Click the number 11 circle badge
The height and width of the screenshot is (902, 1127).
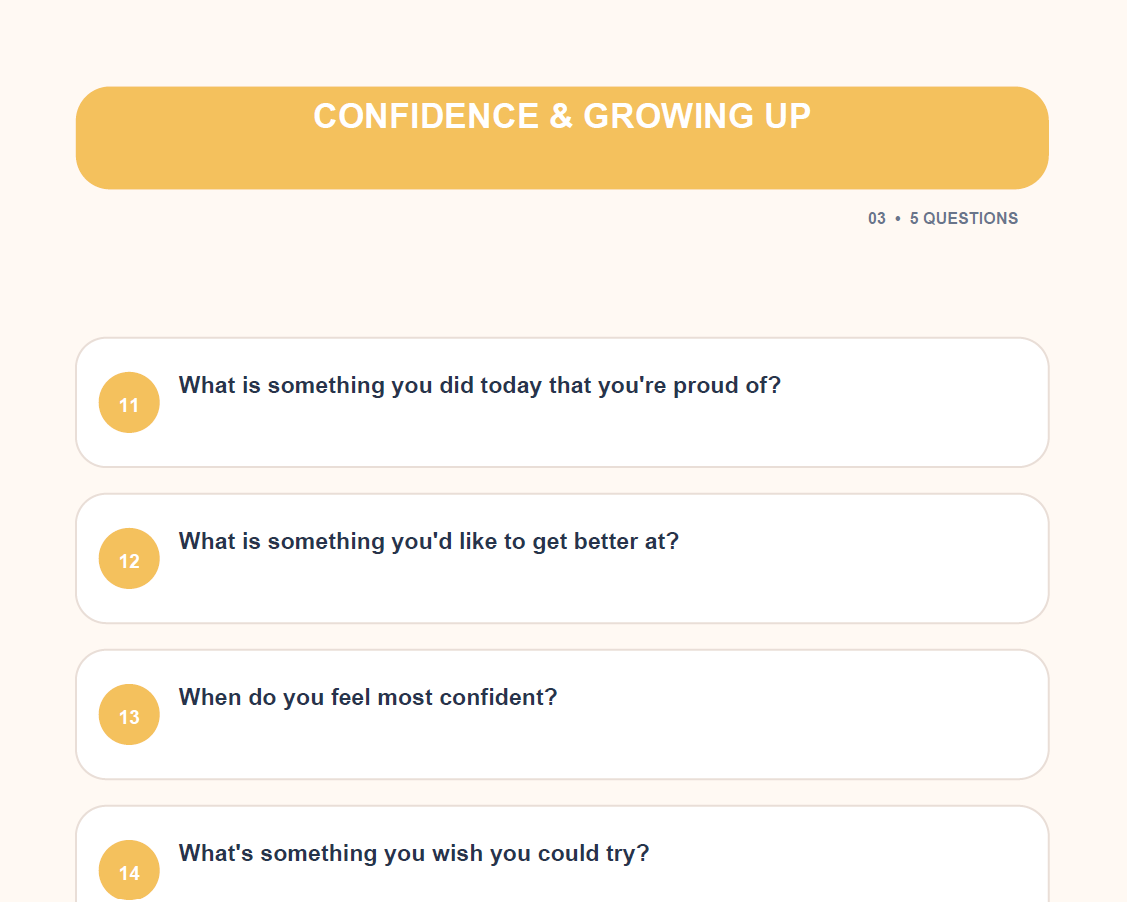click(129, 402)
